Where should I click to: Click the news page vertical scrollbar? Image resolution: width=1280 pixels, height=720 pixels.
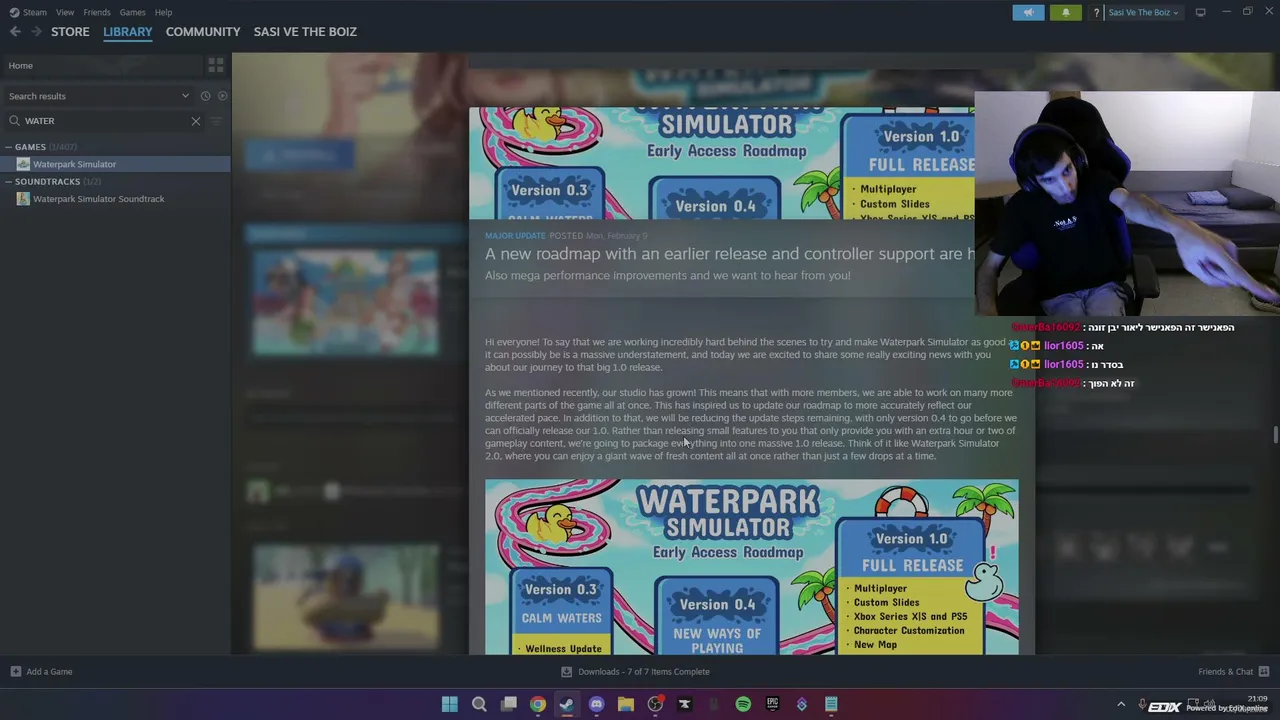(x=1275, y=435)
